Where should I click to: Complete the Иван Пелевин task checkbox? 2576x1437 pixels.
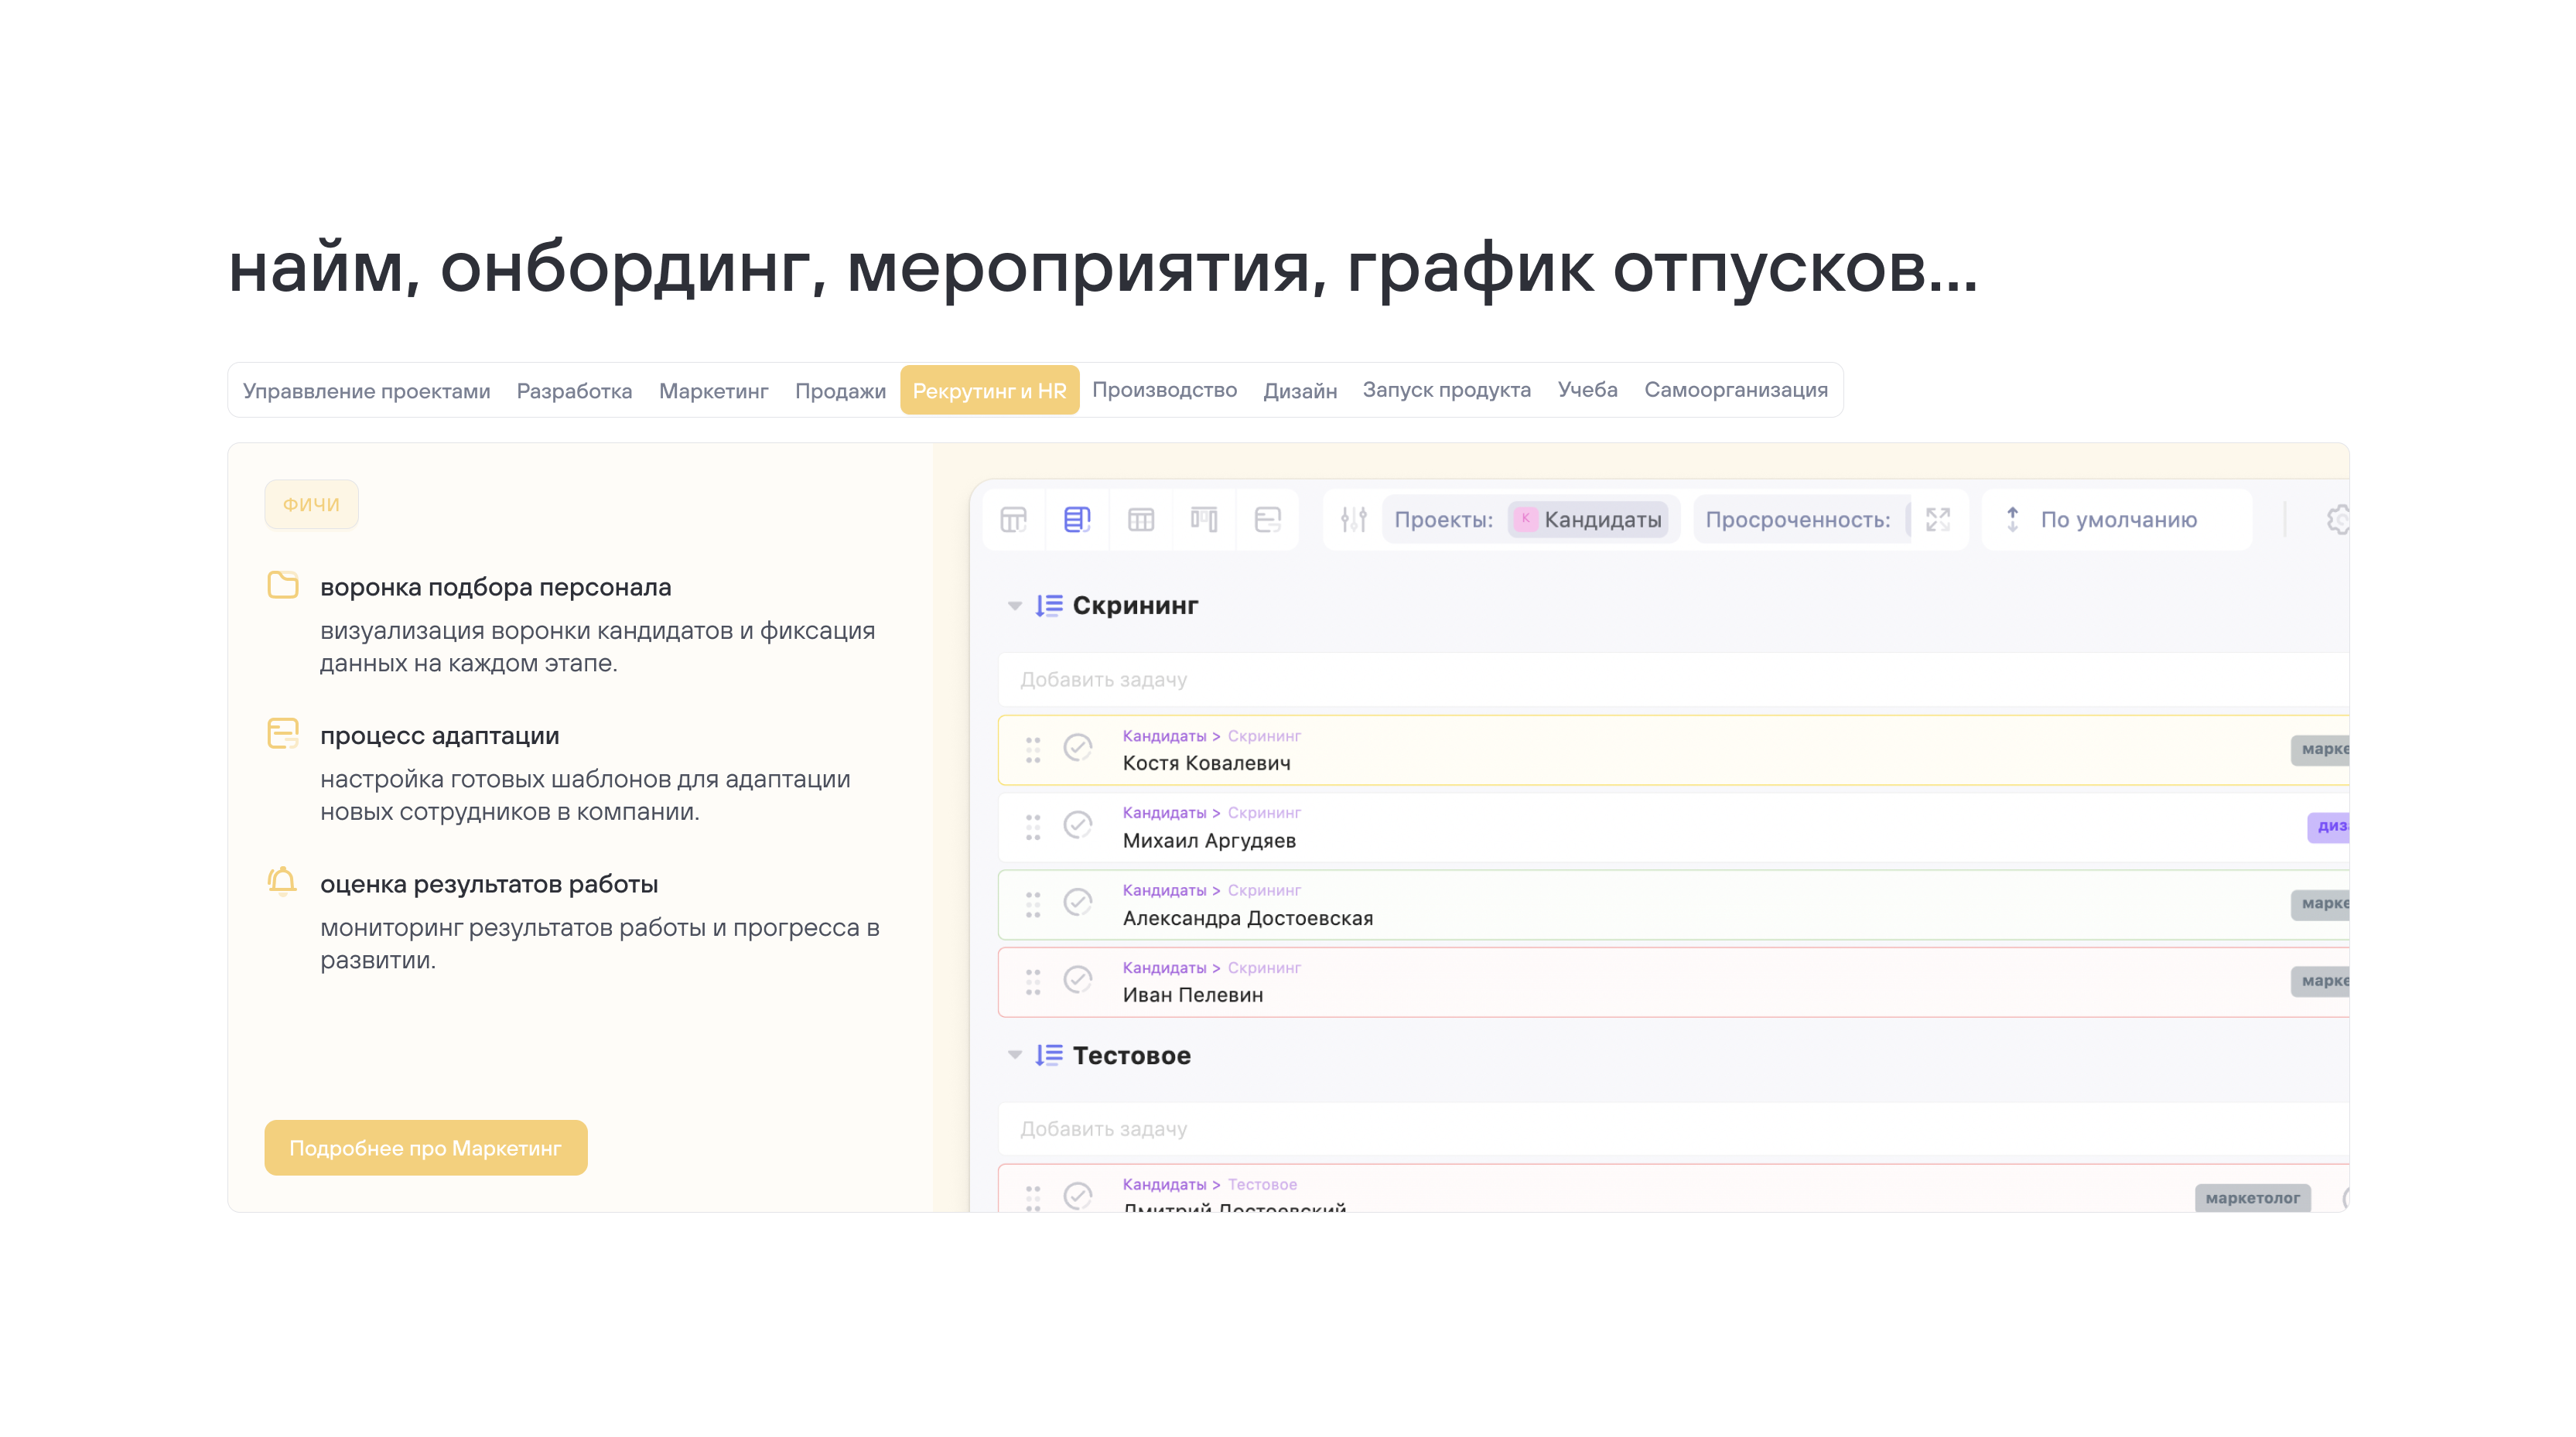coord(1077,980)
